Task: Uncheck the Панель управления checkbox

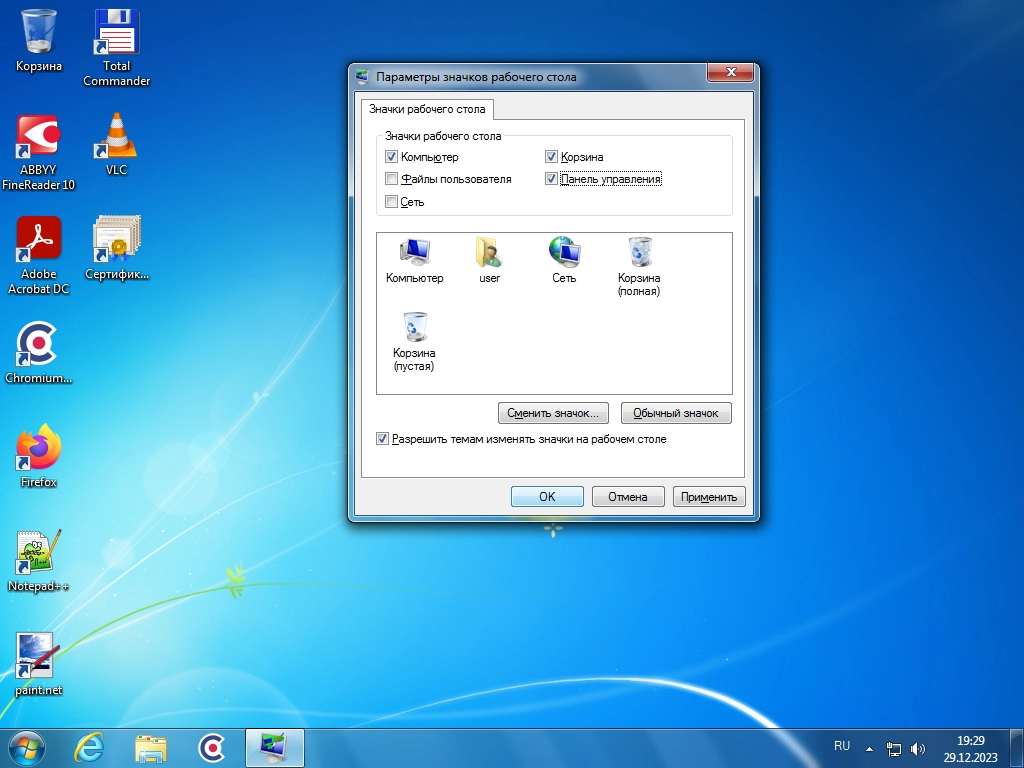Action: 551,179
